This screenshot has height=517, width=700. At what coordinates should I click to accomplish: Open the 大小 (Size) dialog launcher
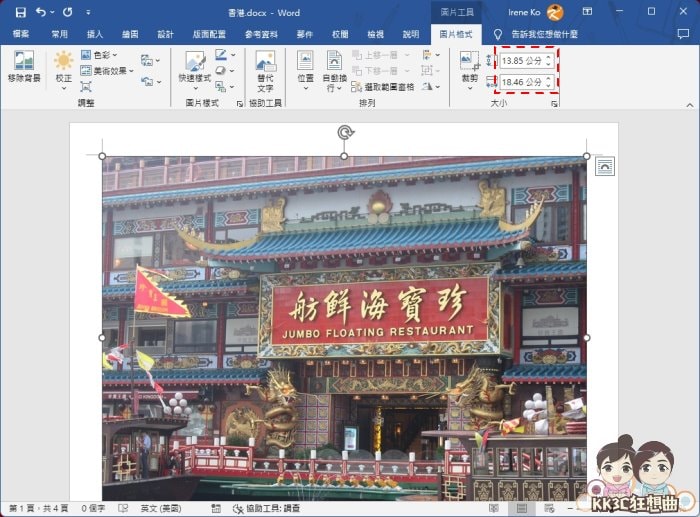click(554, 104)
